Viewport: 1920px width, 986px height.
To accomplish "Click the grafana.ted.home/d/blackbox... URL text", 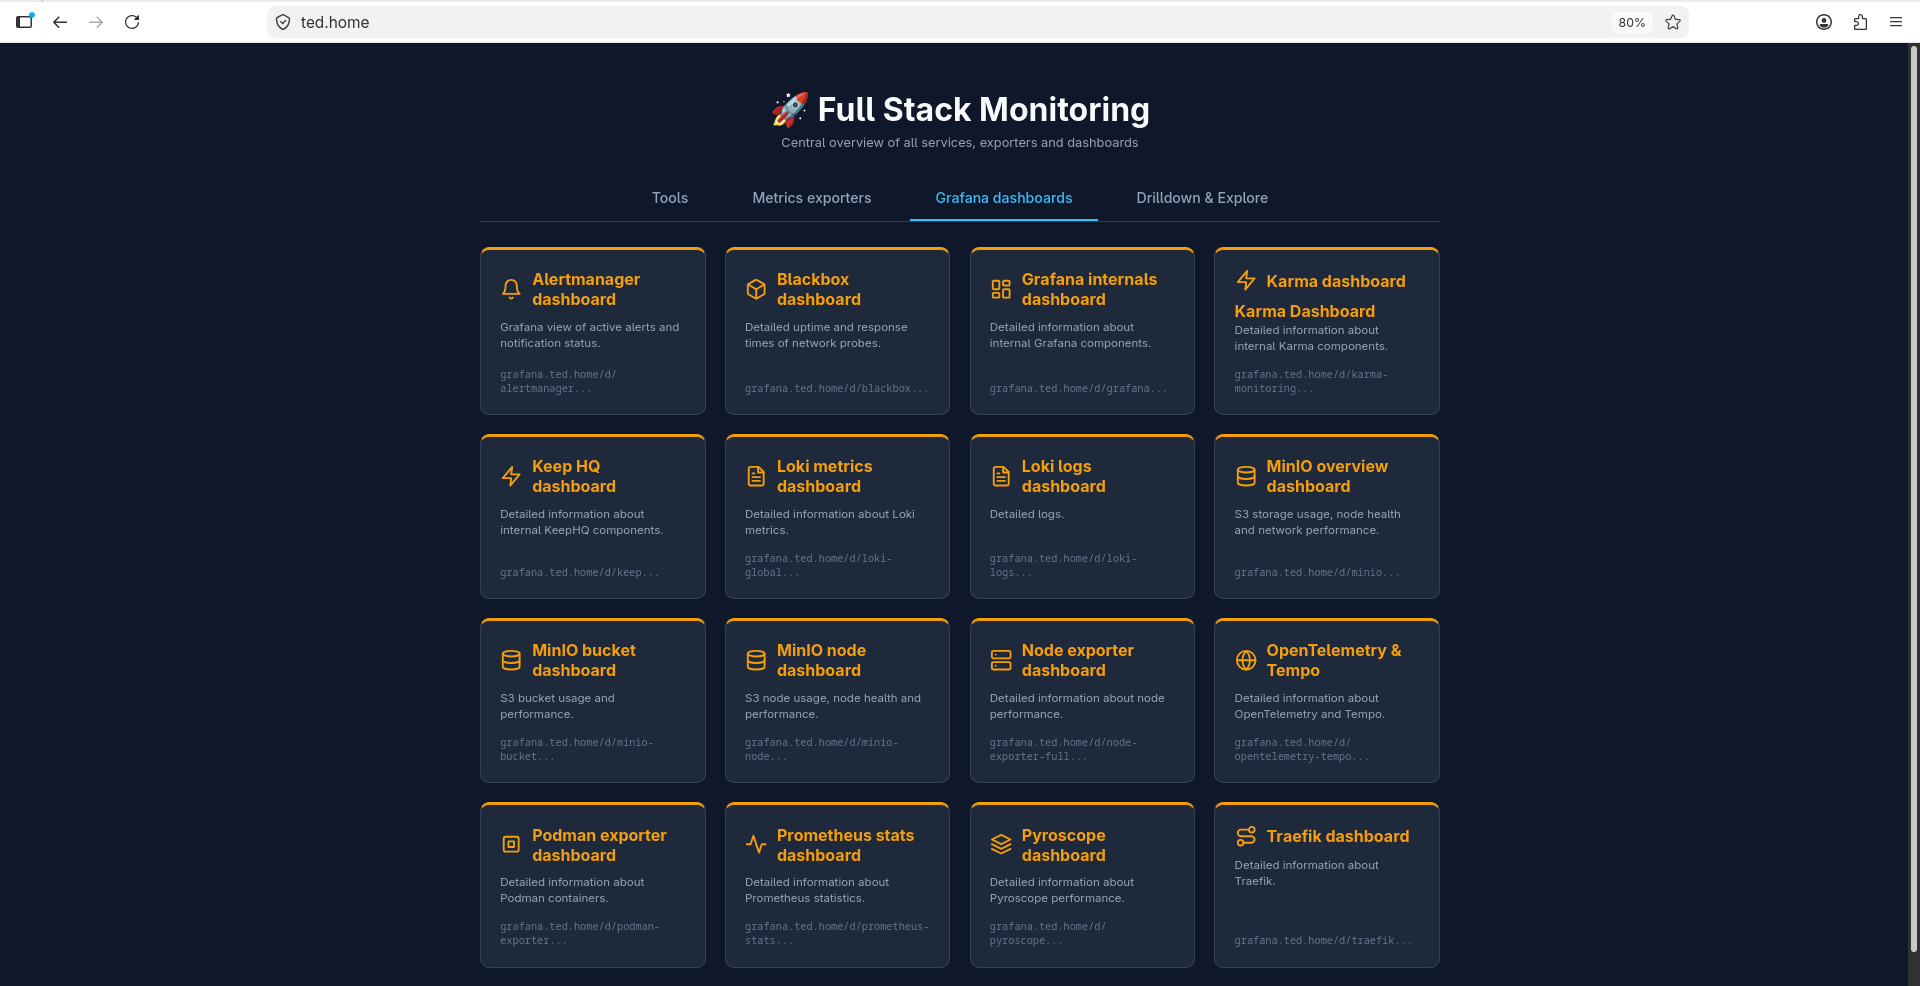I will pos(837,389).
